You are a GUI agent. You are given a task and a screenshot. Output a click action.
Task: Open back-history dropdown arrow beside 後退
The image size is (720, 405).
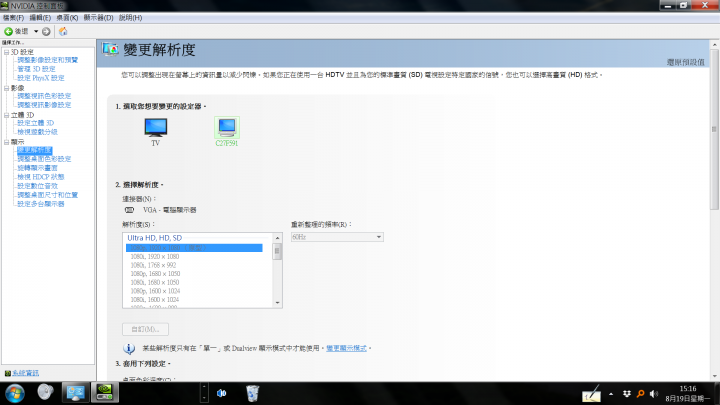tap(36, 31)
